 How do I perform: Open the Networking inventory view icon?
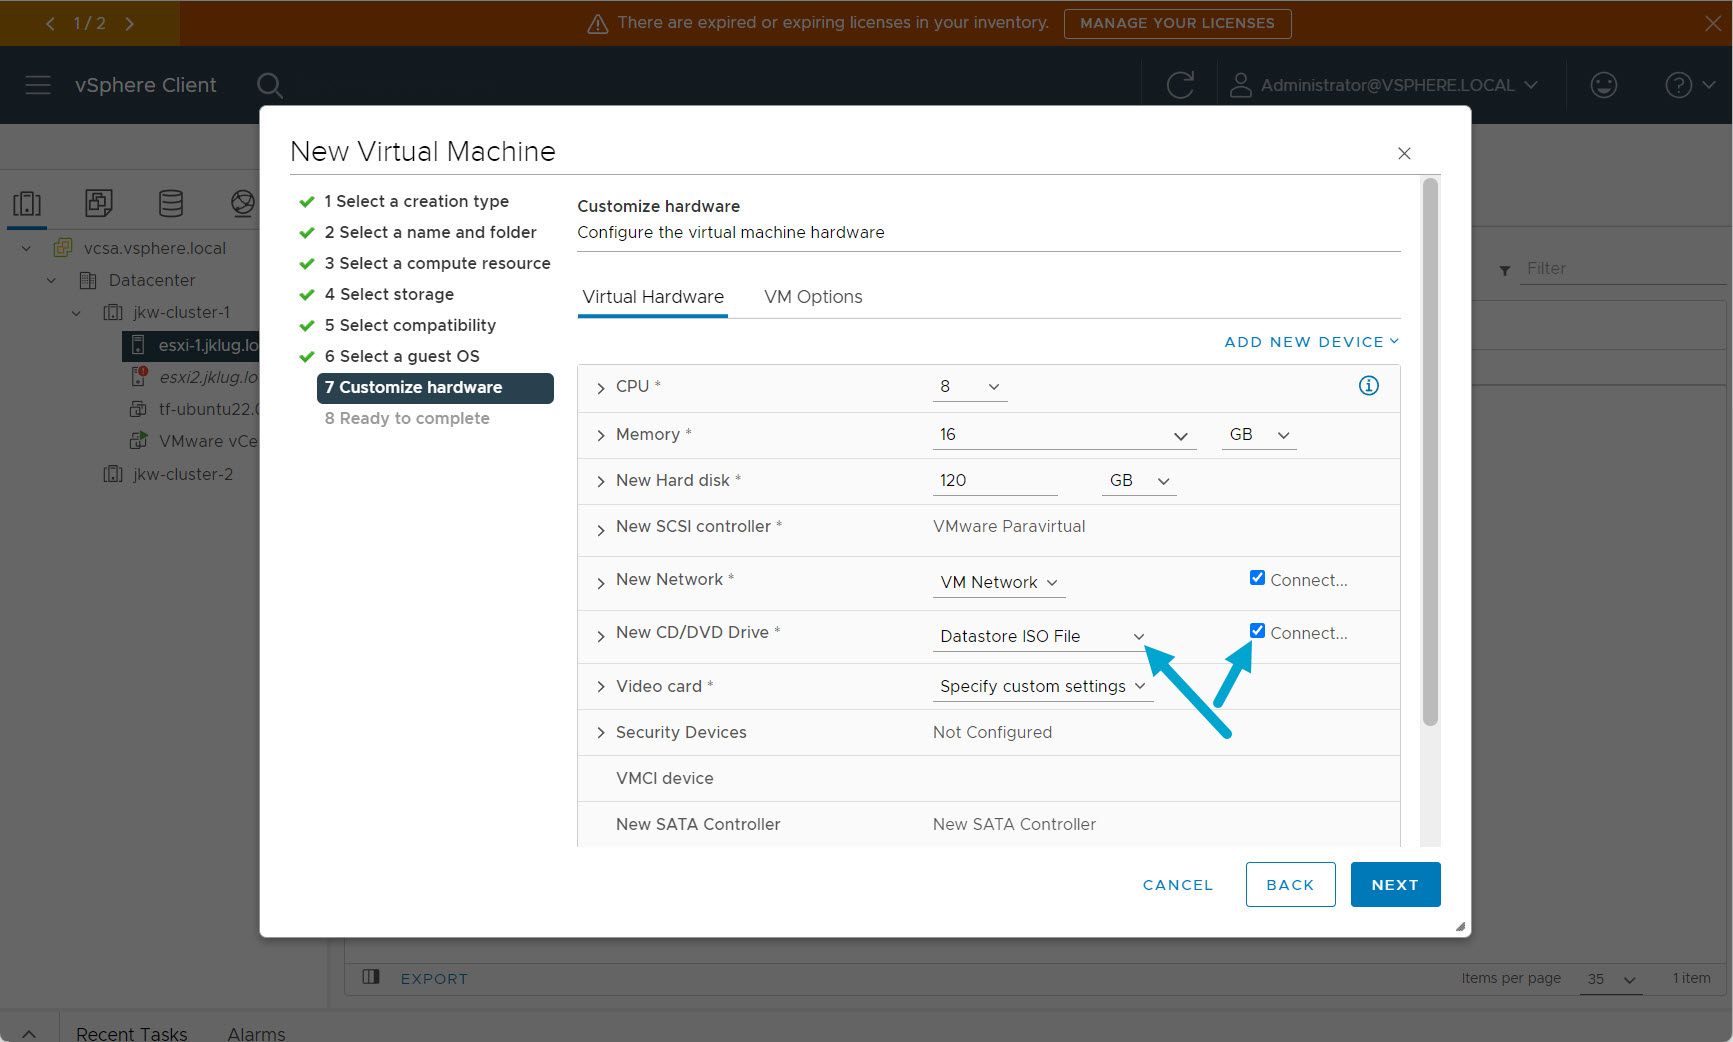coord(242,204)
